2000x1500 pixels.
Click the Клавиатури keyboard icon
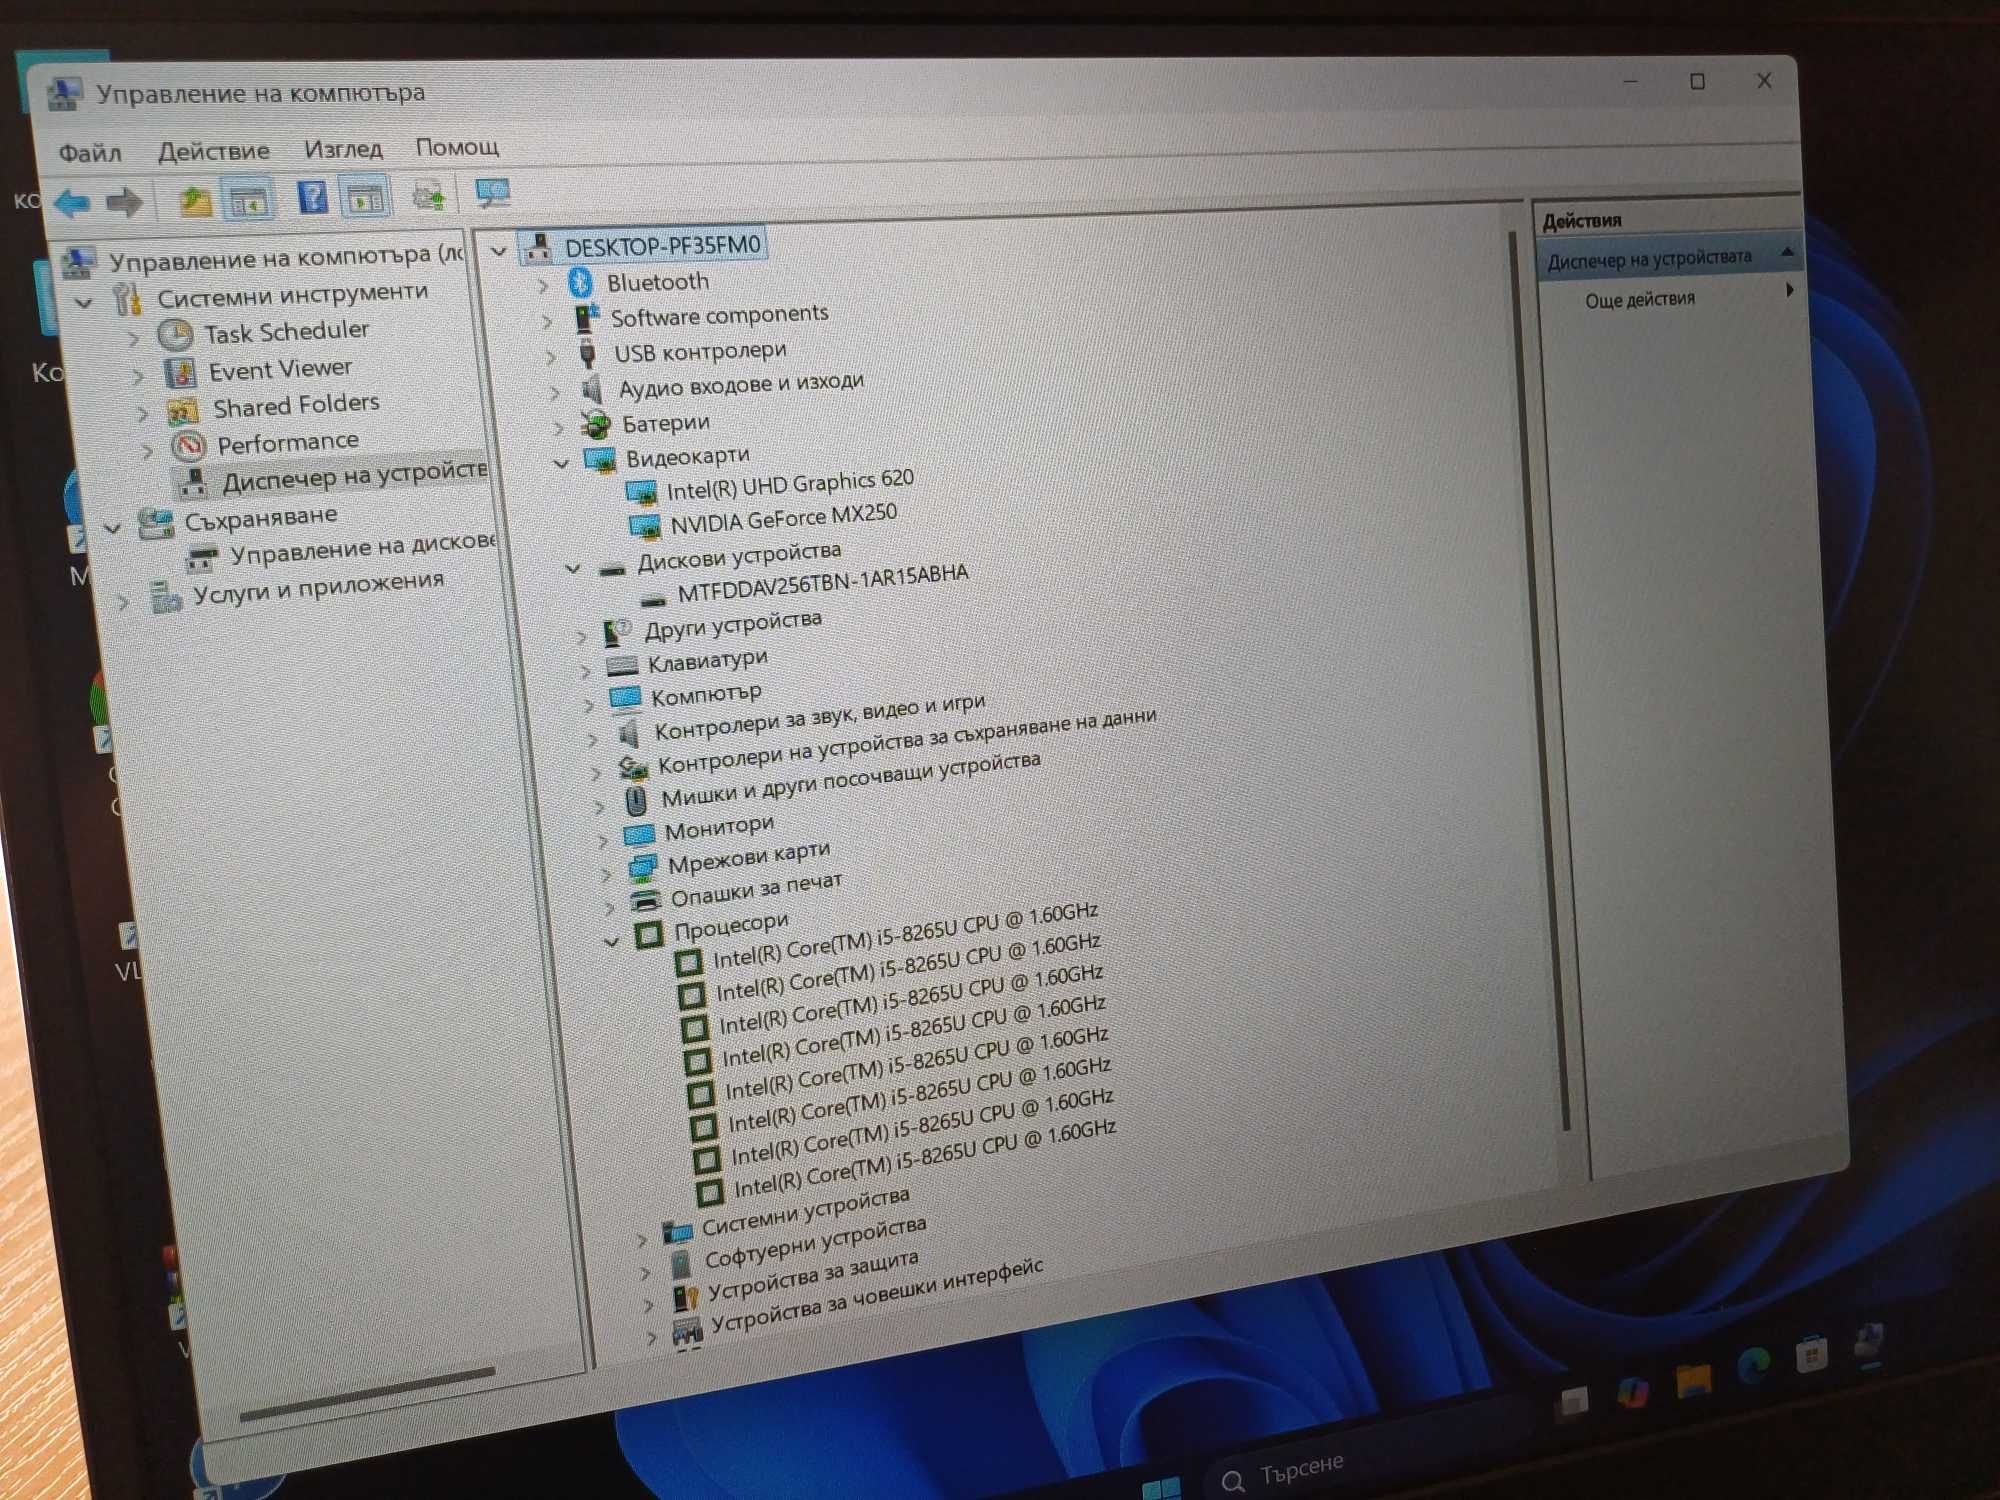[622, 664]
